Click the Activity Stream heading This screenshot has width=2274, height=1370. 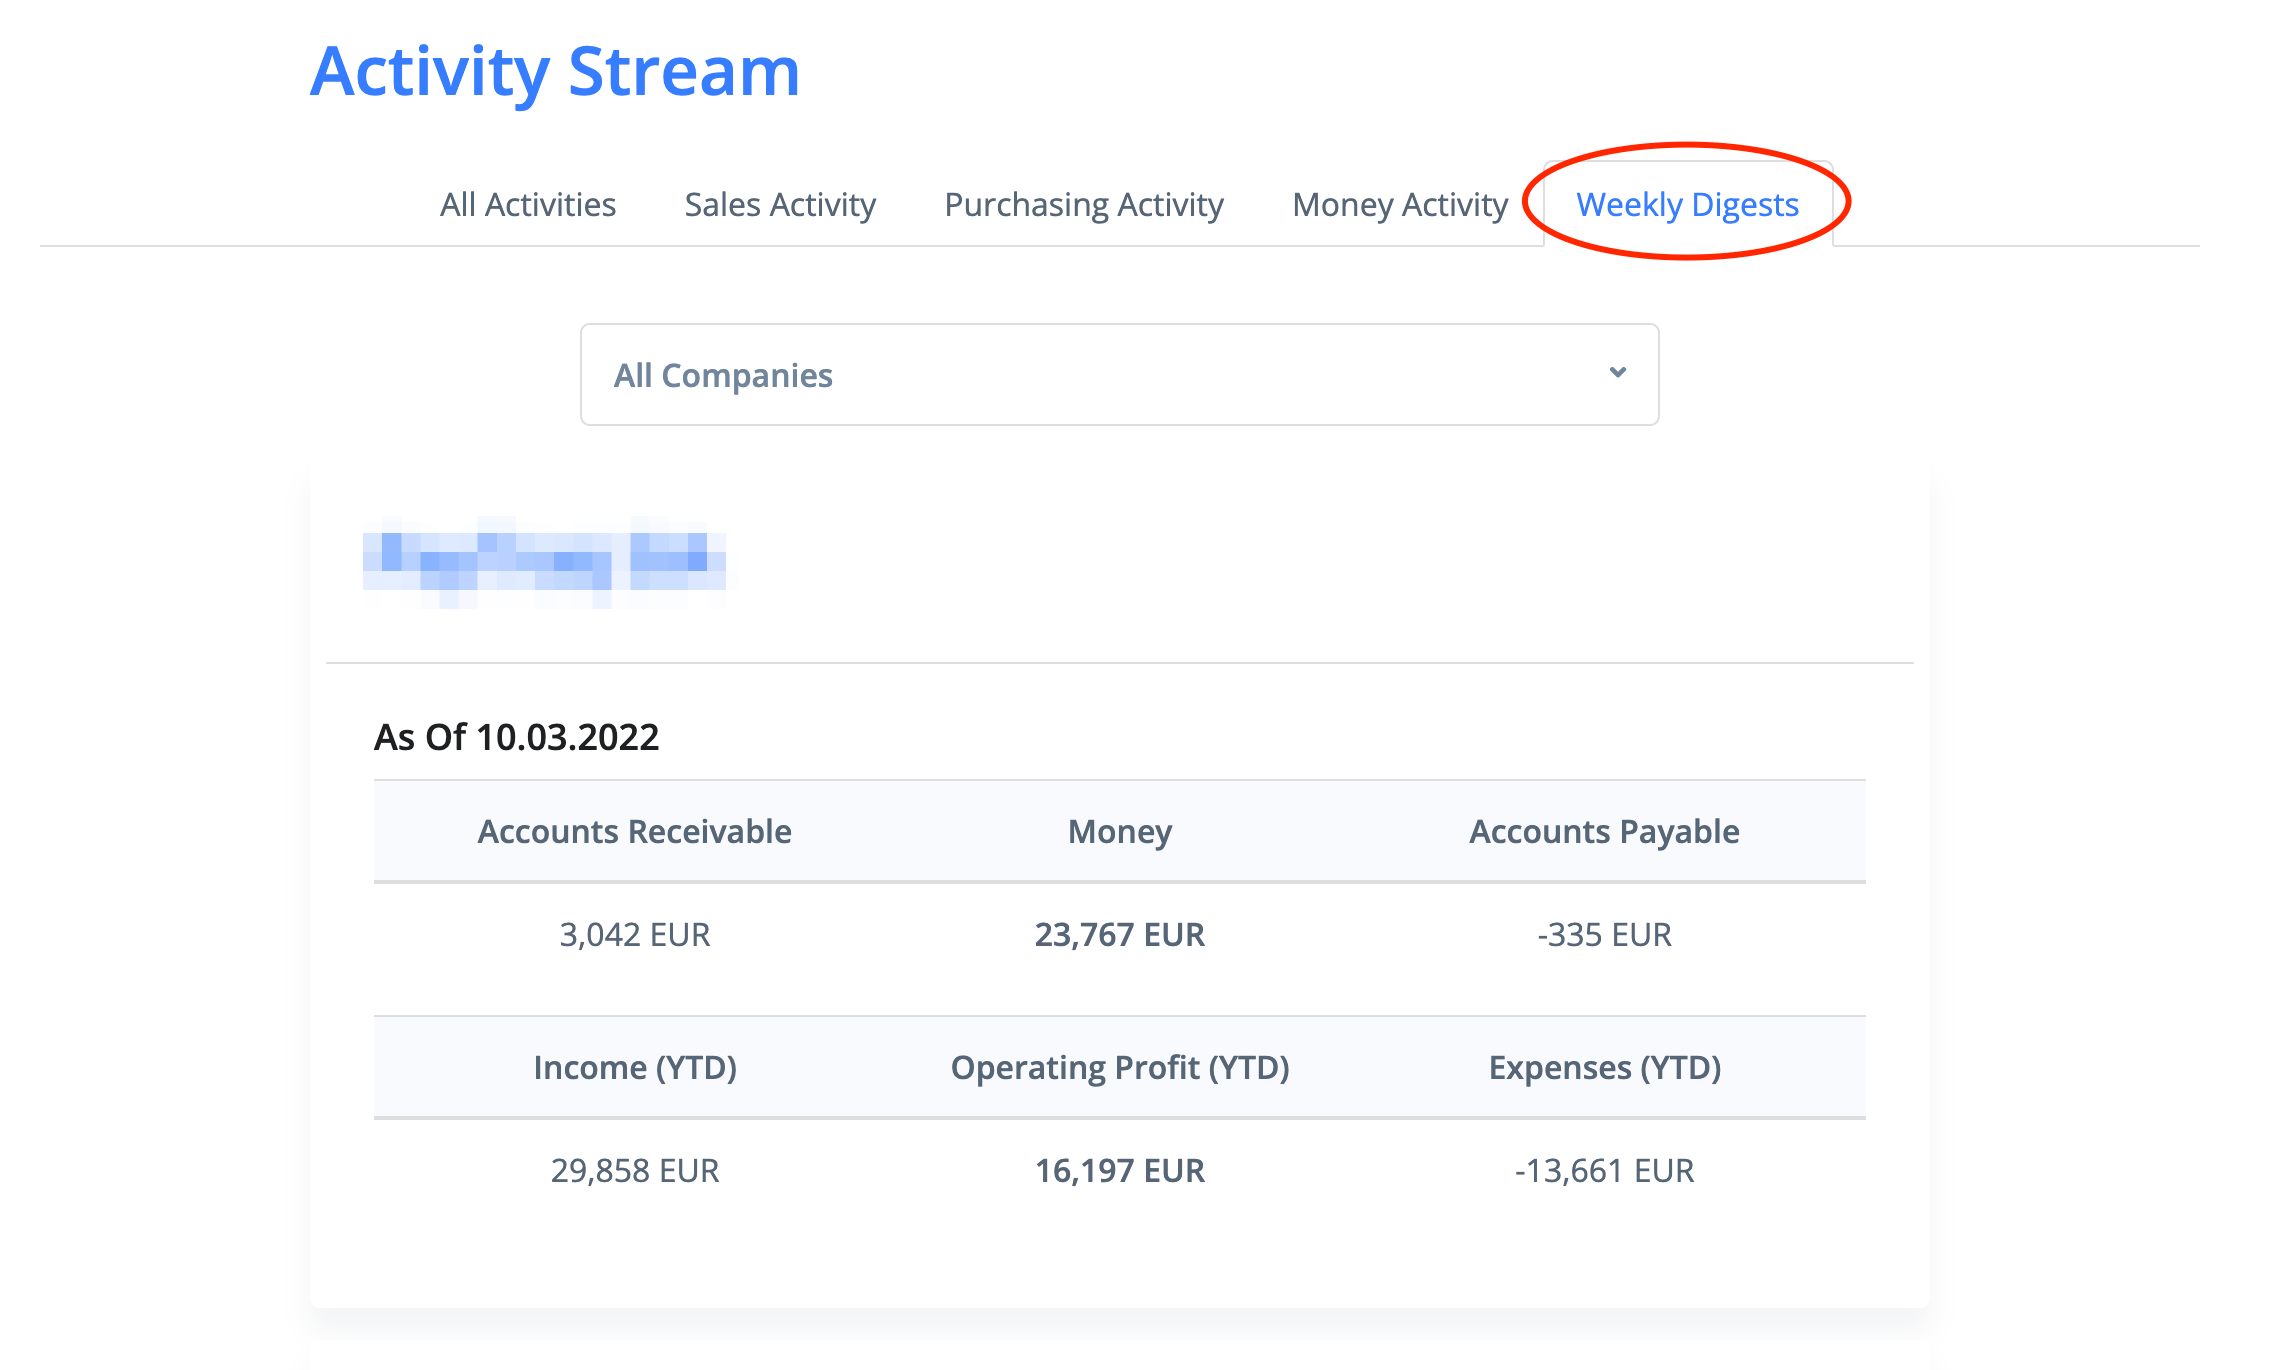(x=555, y=72)
